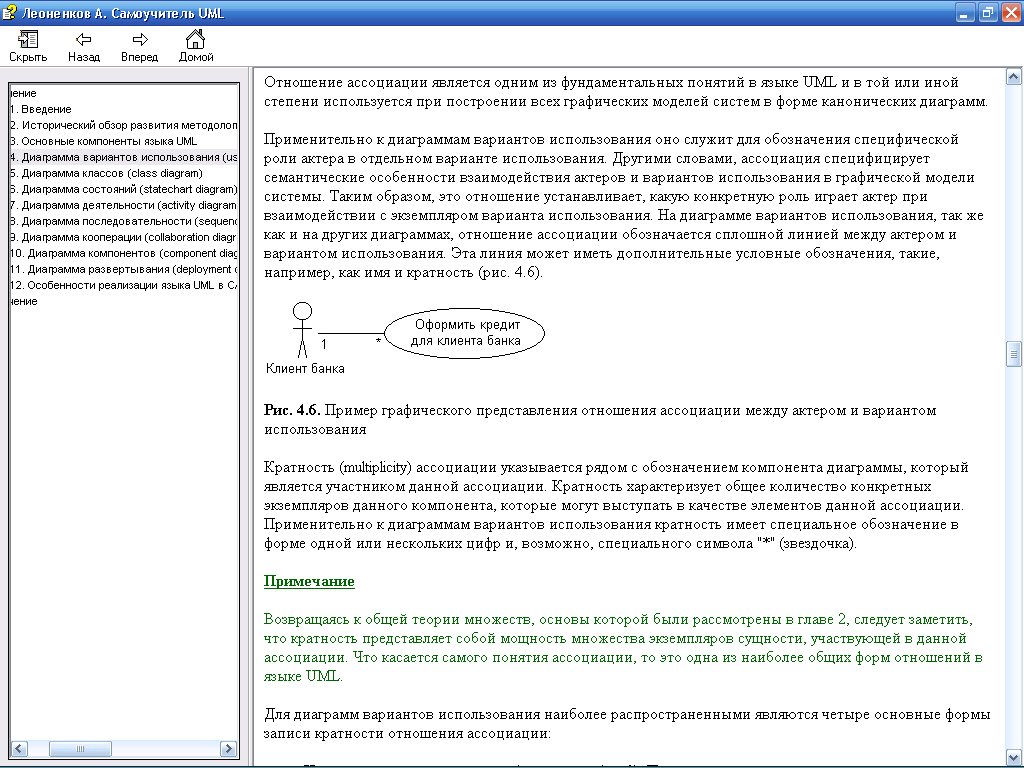Click the vertical scrollbar thumb of the page
The image size is (1024, 768).
pyautogui.click(x=1014, y=354)
